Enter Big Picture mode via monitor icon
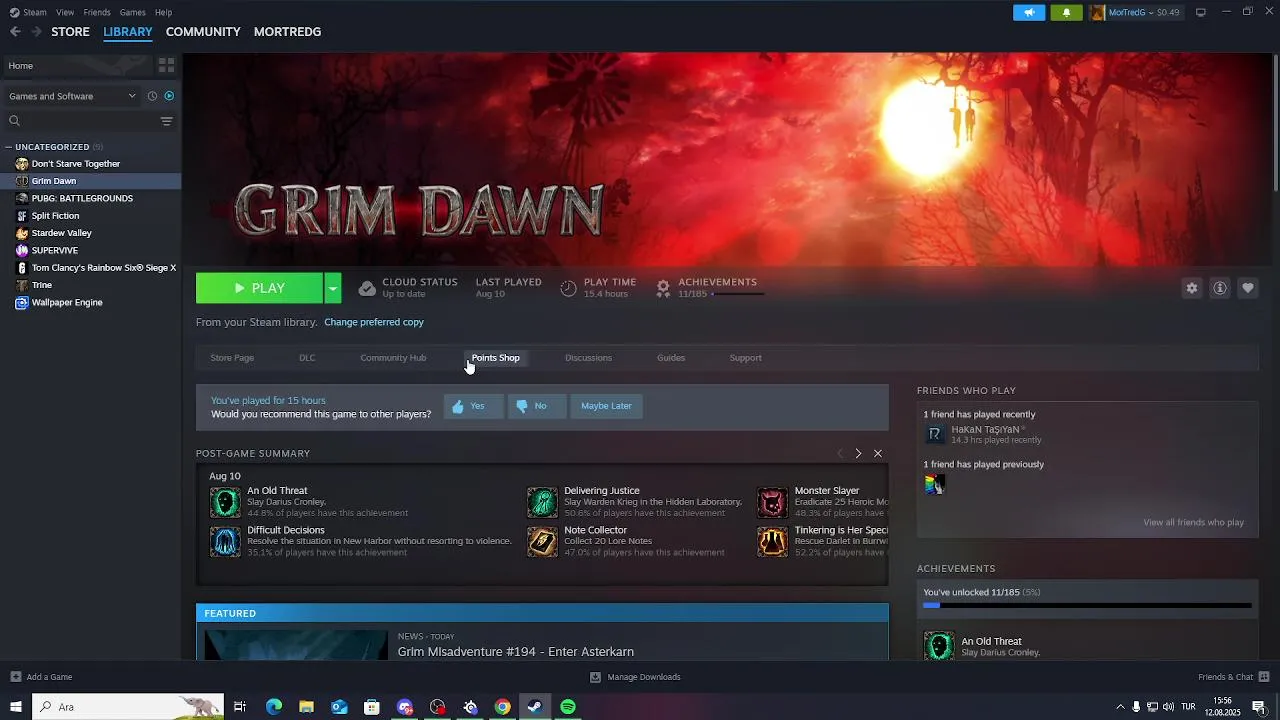 click(x=1201, y=12)
